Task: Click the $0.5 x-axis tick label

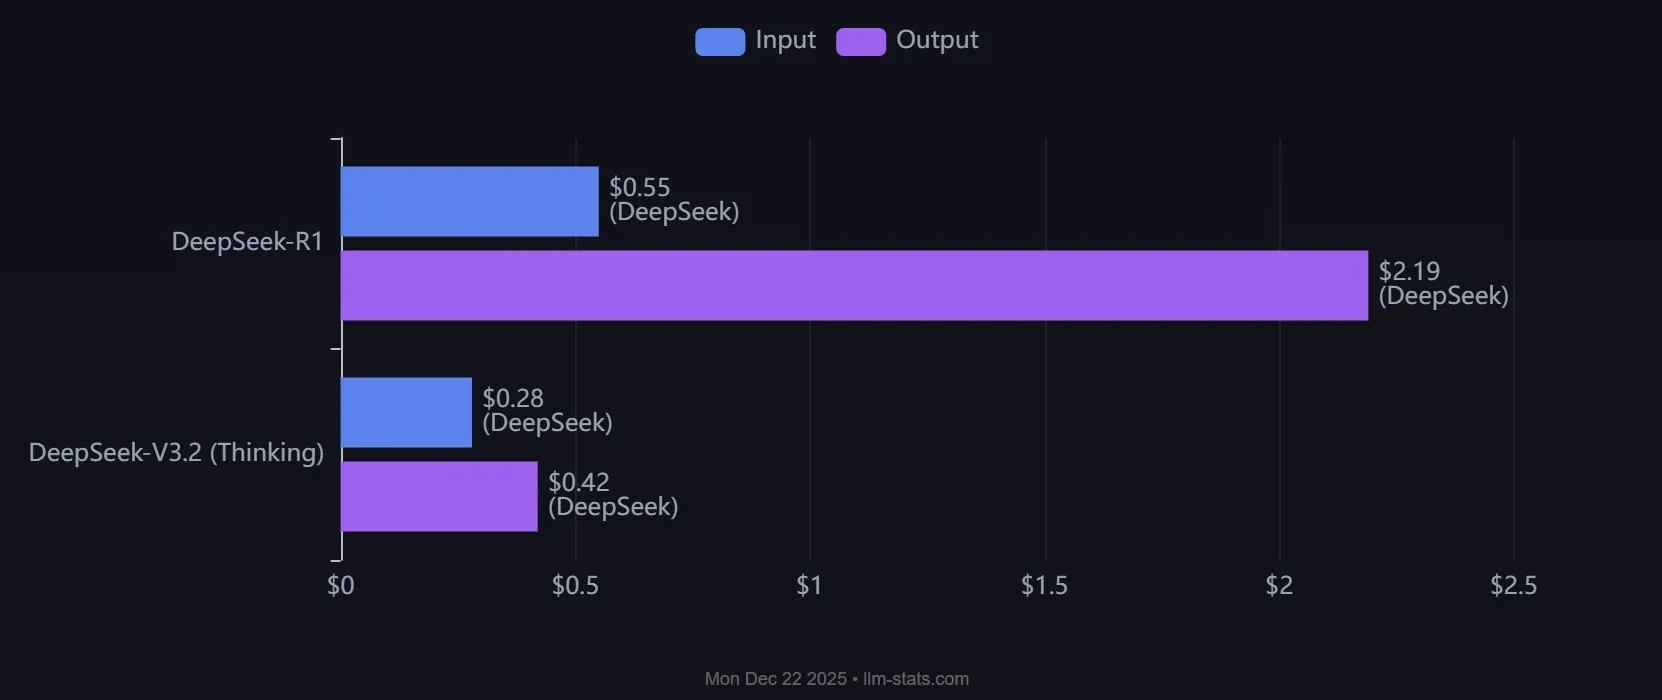Action: [x=575, y=586]
